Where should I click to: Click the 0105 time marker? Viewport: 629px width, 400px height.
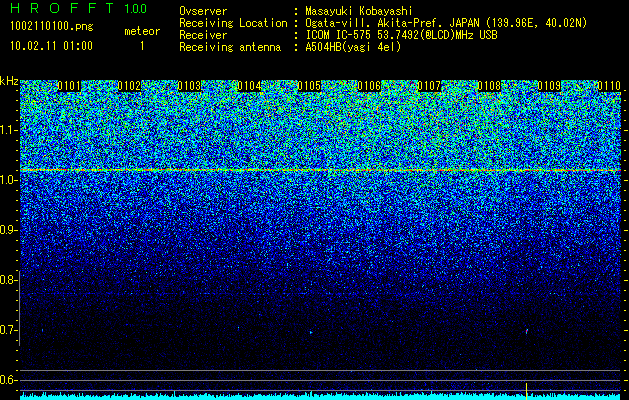(x=309, y=86)
